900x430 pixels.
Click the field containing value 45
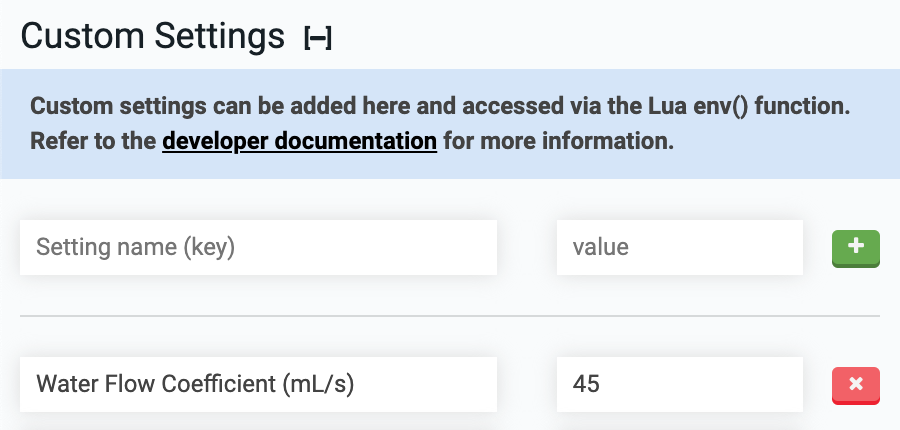pos(679,384)
